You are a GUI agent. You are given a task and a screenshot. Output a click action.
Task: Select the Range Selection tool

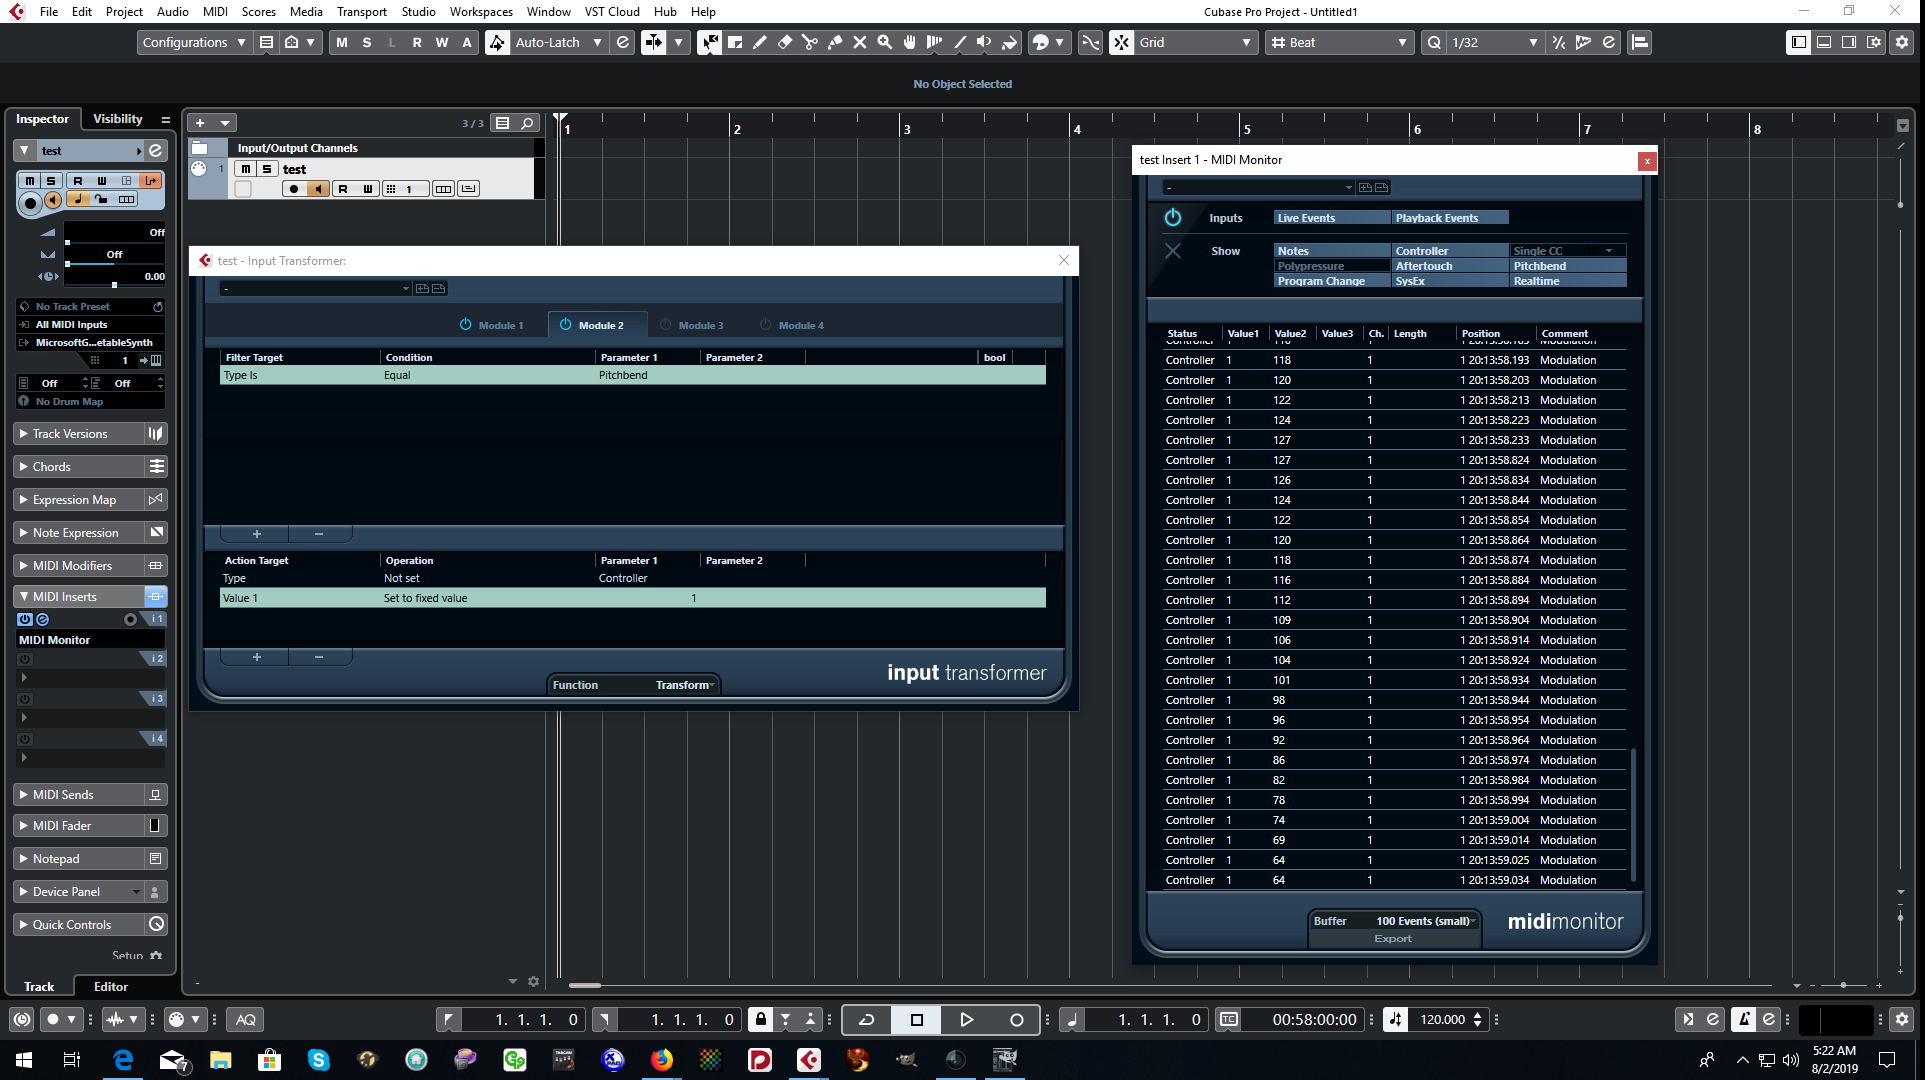point(735,42)
